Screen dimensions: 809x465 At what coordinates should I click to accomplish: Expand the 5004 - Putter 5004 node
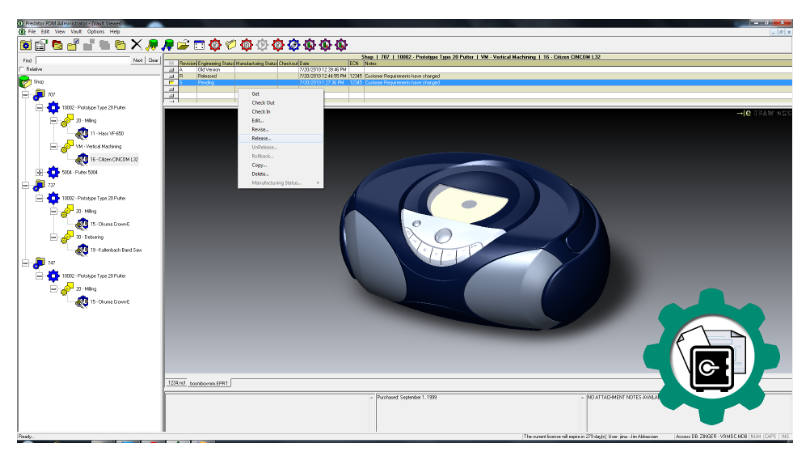40,172
